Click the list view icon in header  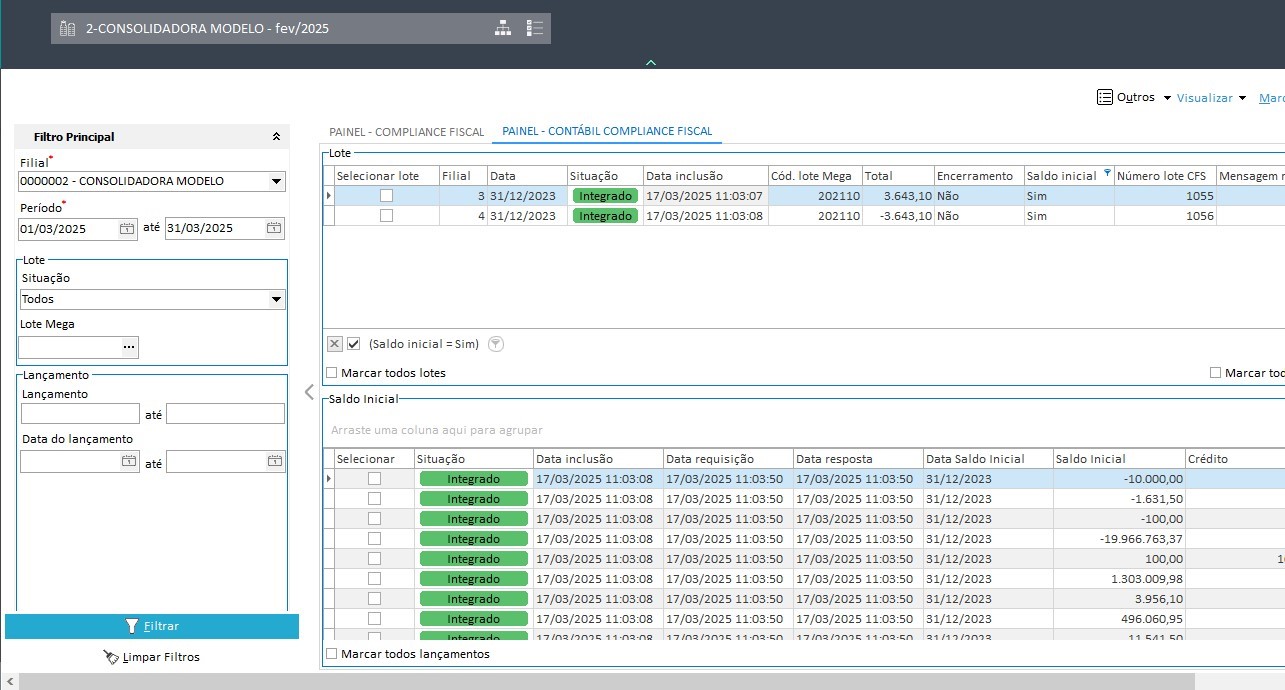tap(535, 28)
